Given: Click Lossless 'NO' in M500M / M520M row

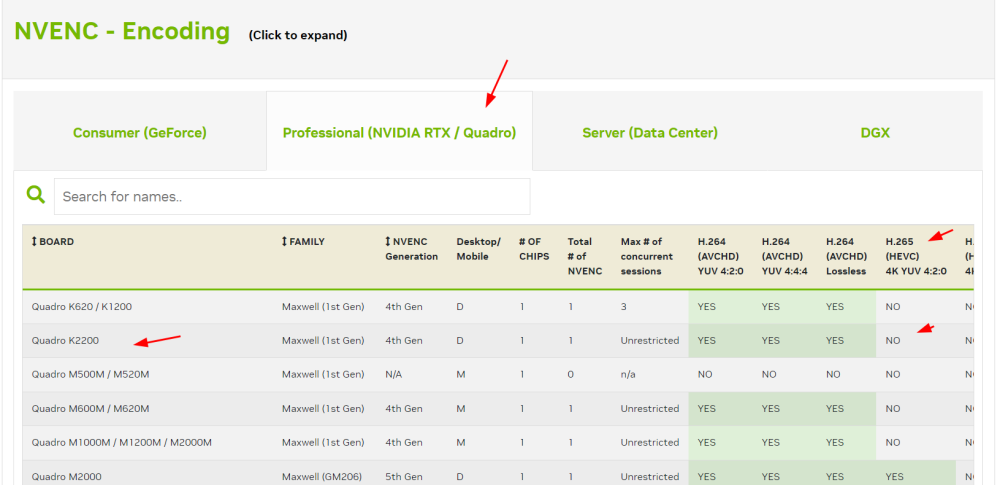Looking at the screenshot, I should (834, 375).
